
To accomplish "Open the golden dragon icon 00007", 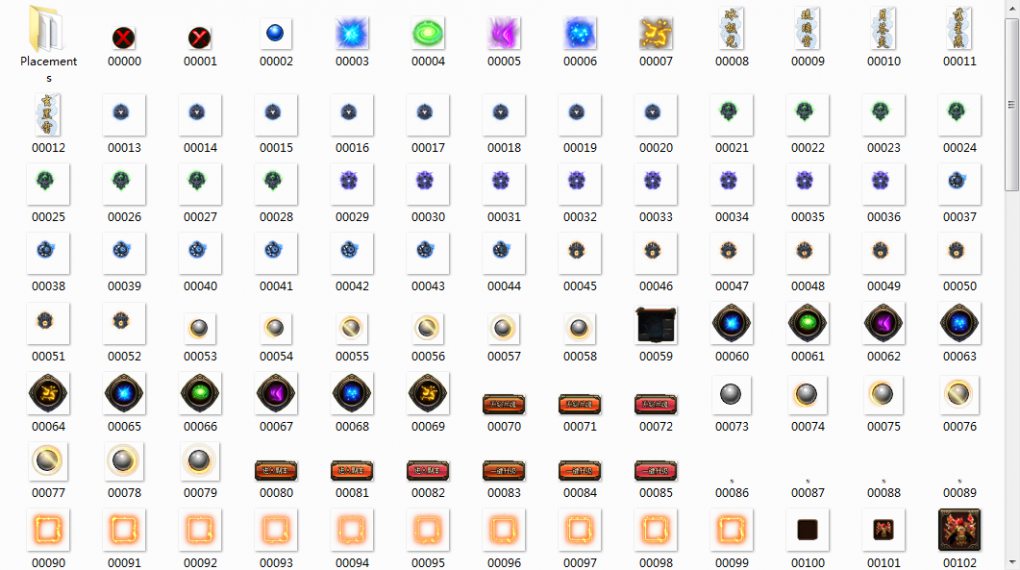I will click(x=656, y=34).
